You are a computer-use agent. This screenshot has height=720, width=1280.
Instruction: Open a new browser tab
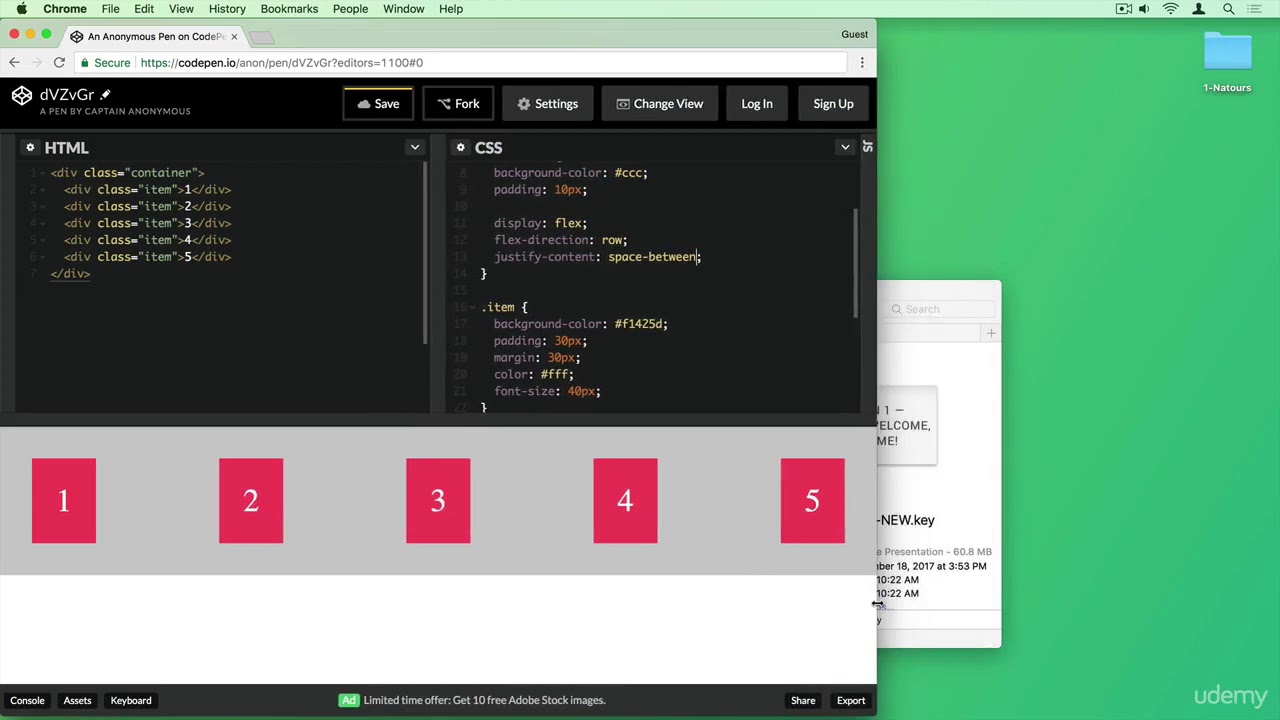tap(261, 37)
